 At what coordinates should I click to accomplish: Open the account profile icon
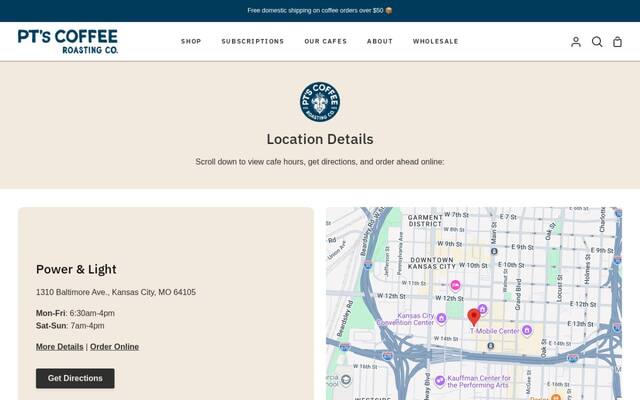[x=576, y=42]
